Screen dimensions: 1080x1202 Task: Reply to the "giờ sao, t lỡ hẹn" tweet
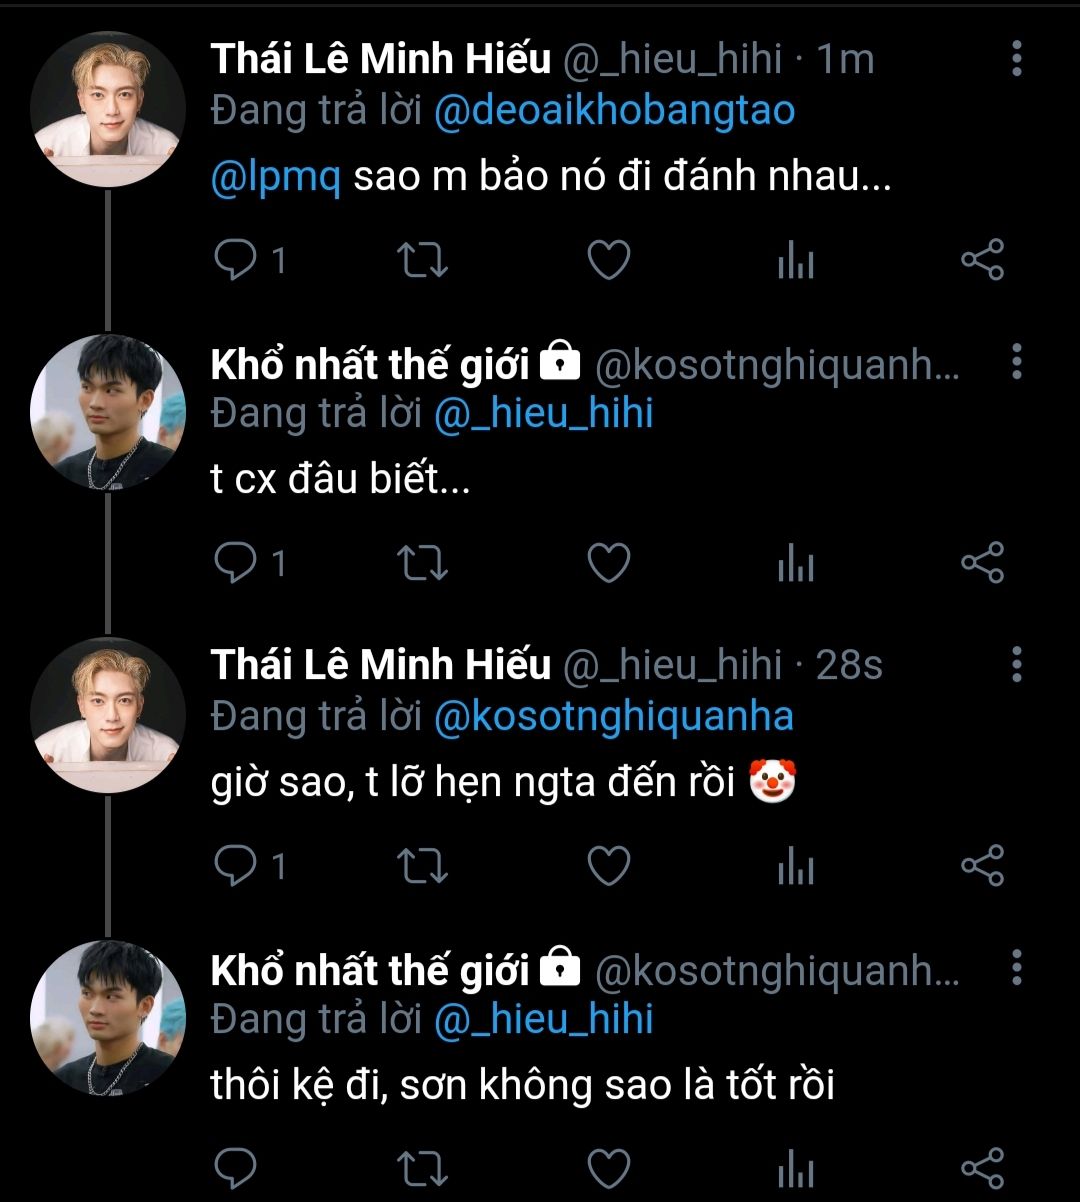tap(236, 866)
